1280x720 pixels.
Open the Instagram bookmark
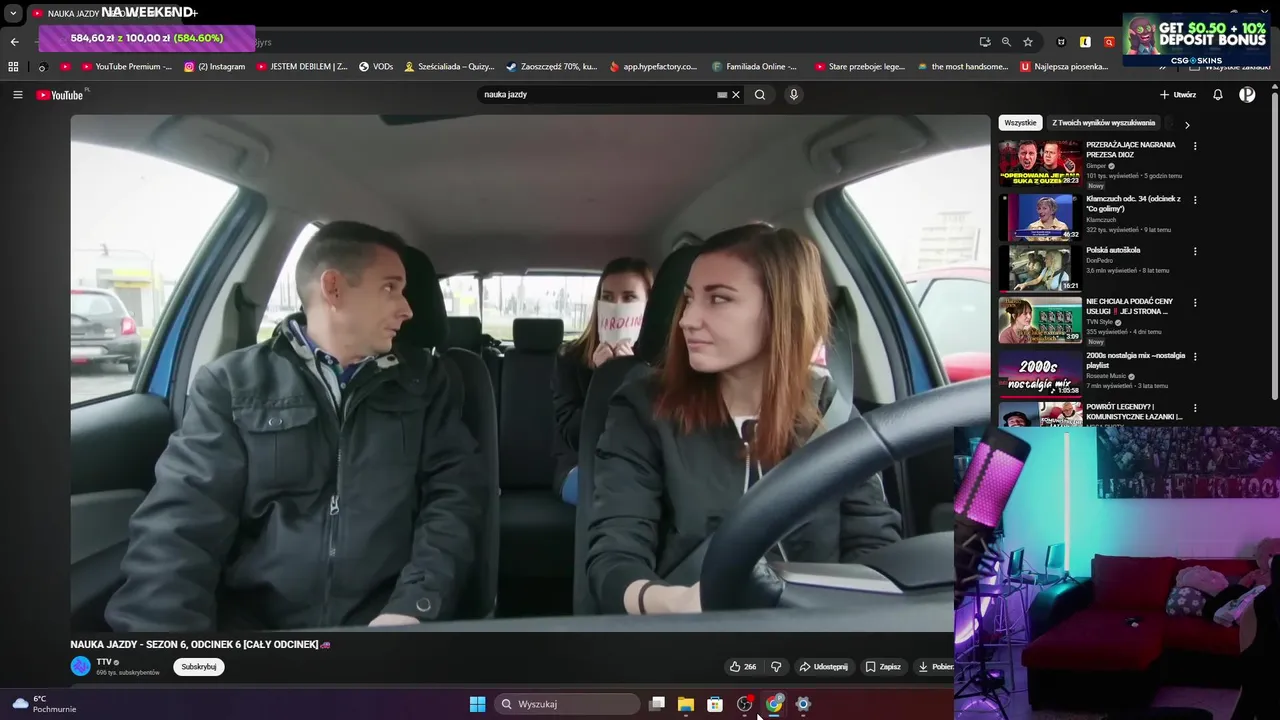coord(215,67)
